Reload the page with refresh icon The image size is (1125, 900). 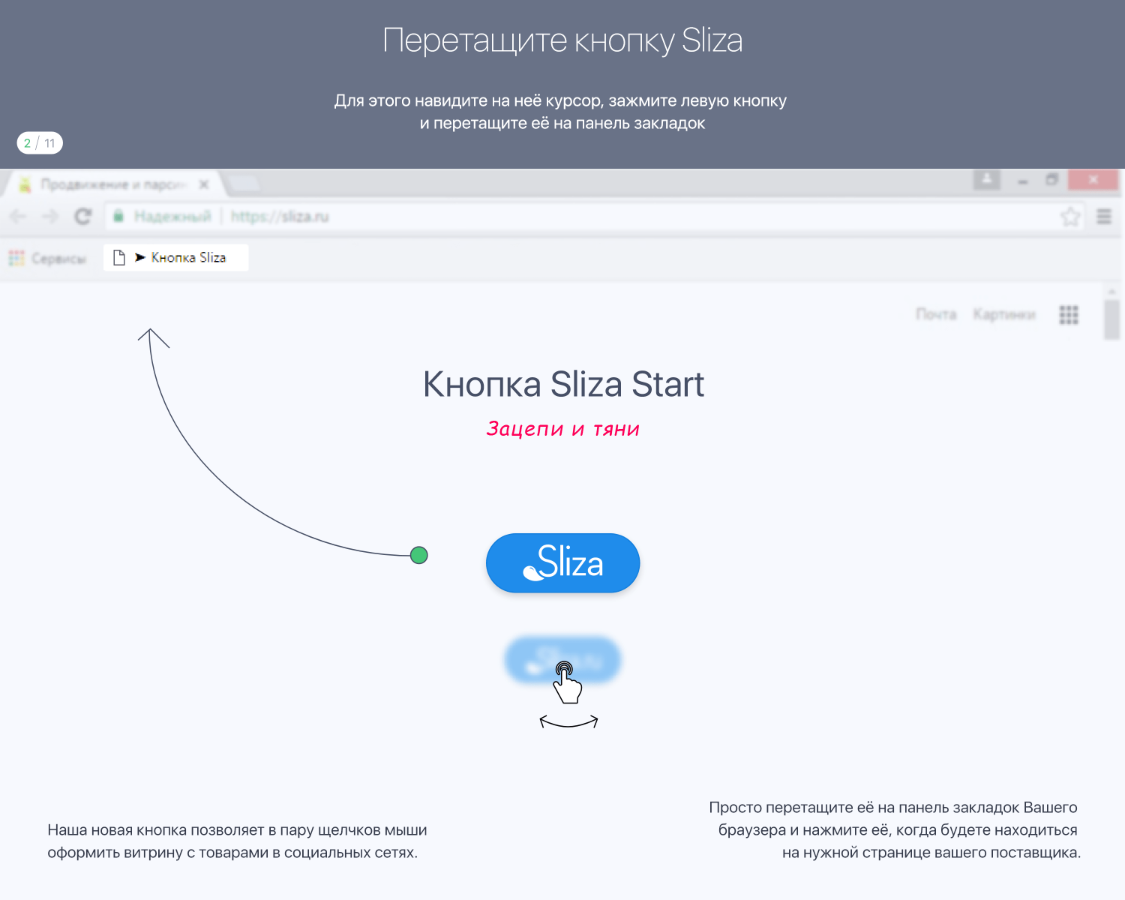(x=83, y=216)
